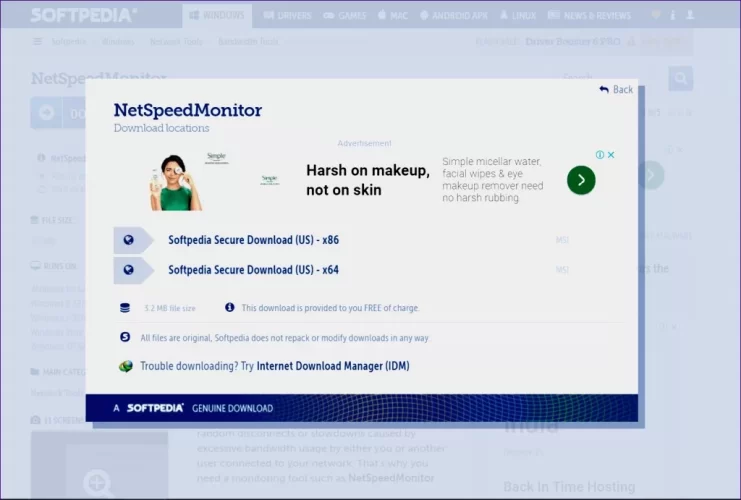741x500 pixels.
Task: Click the Softpedia S badge icon
Action: click(x=125, y=338)
